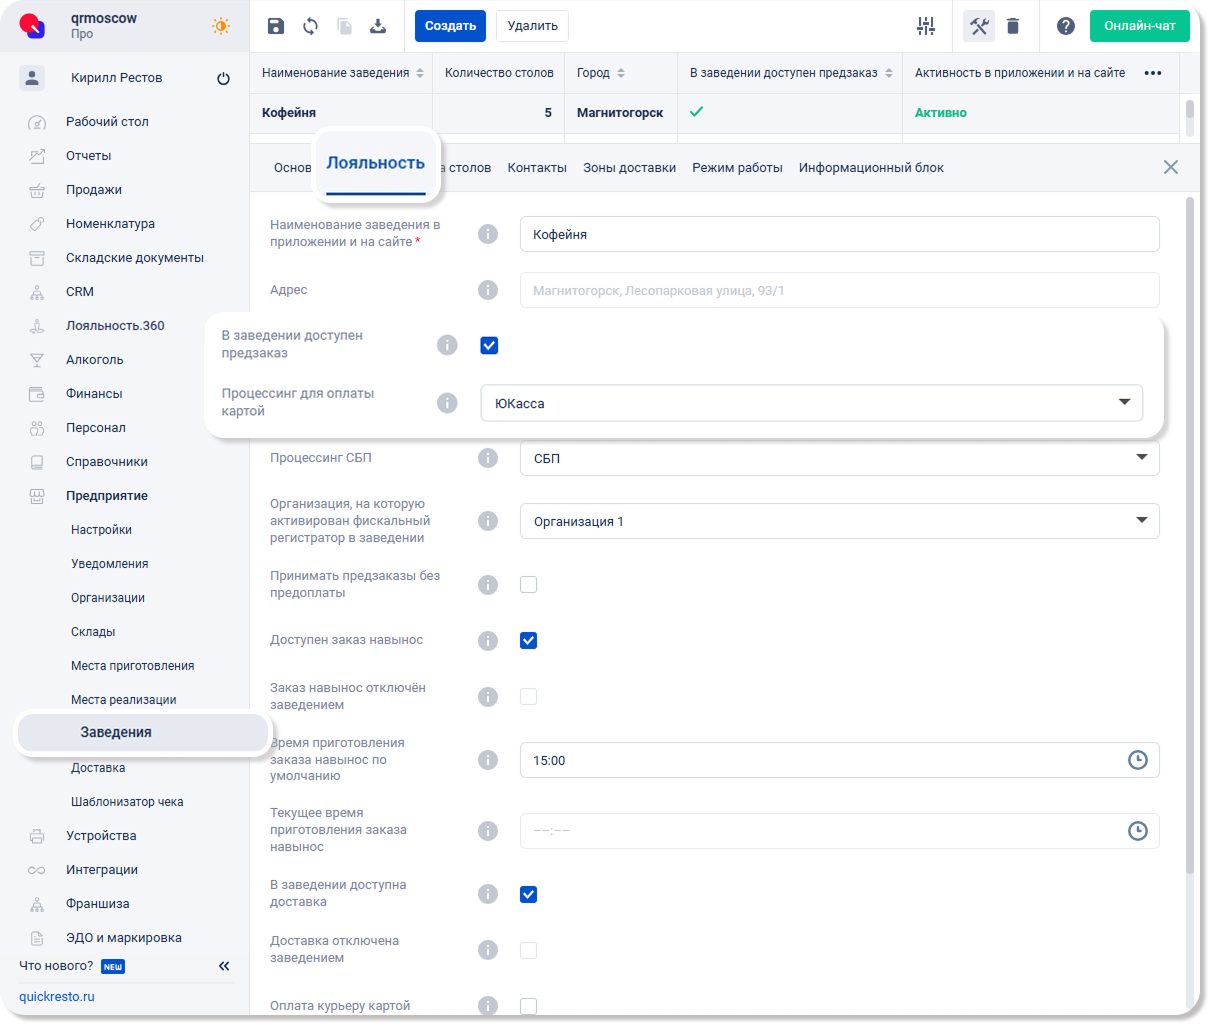The image size is (1209, 1024).
Task: Open the quickresto.ru link
Action: pyautogui.click(x=57, y=997)
